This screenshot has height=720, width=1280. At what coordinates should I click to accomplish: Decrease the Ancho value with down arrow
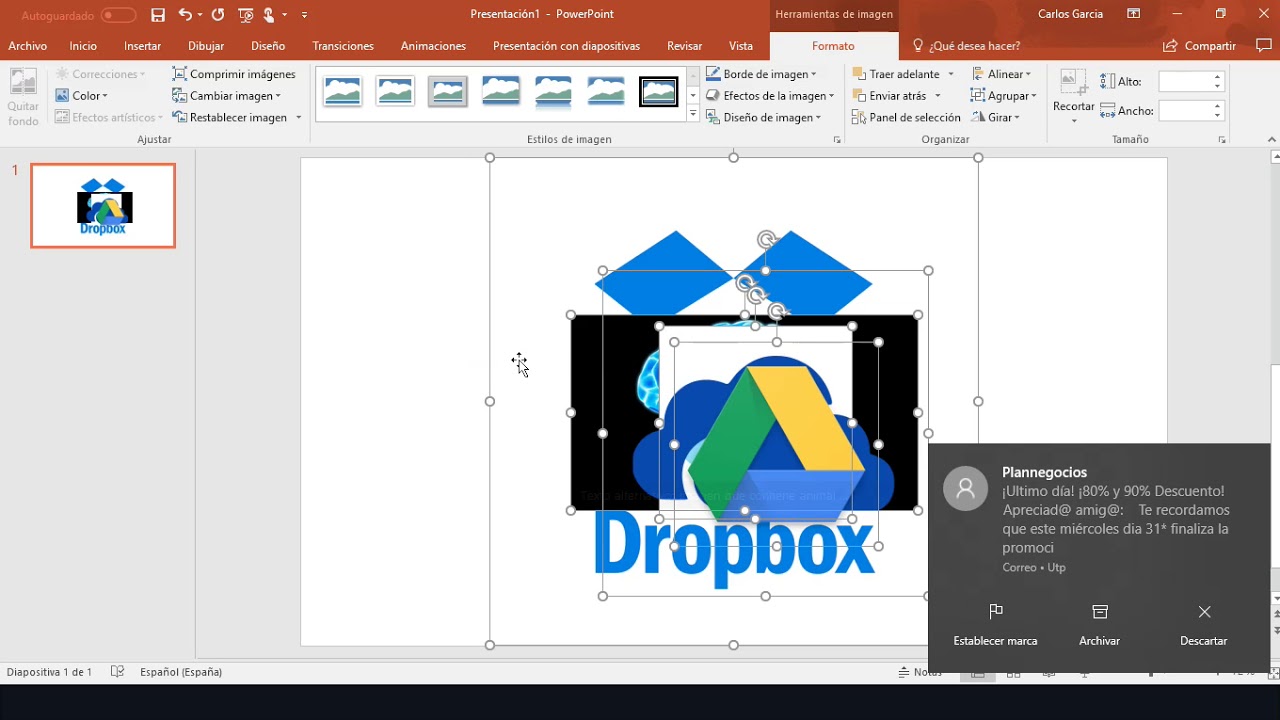coord(1218,116)
